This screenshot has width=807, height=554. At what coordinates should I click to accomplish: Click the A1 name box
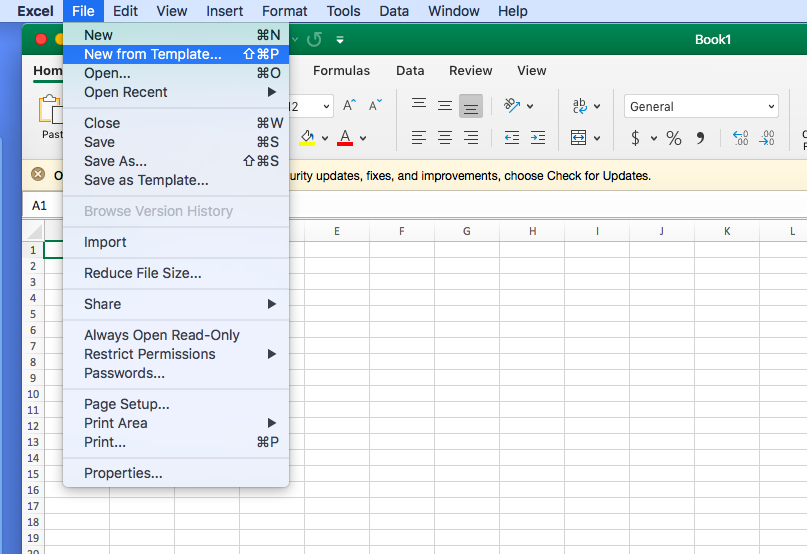click(x=43, y=205)
